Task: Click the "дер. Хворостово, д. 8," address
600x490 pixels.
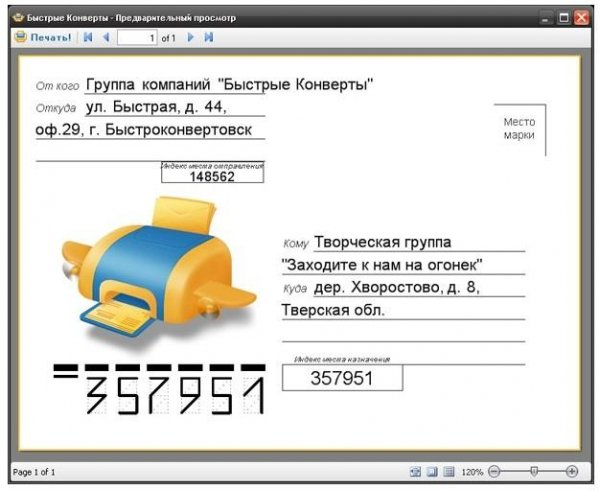Action: 396,287
